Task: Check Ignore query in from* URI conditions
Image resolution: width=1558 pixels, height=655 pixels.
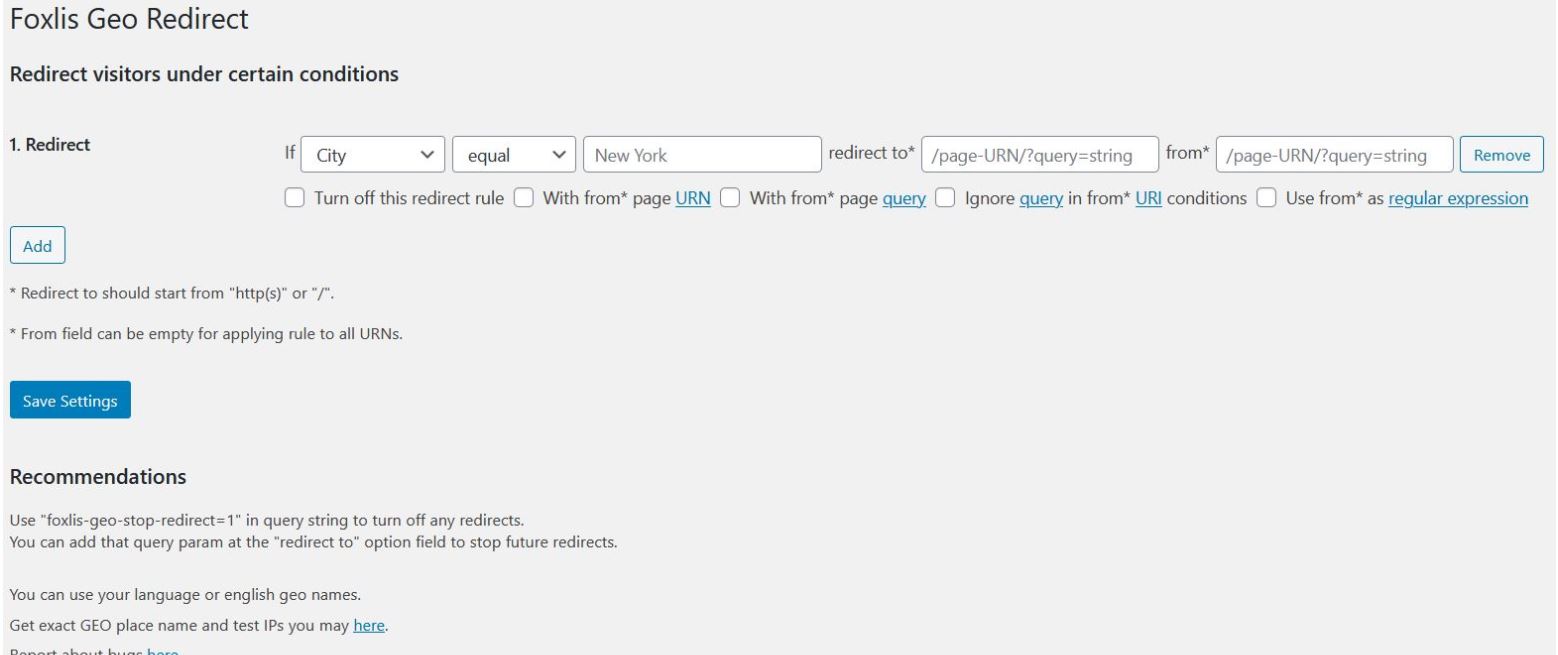Action: 945,198
